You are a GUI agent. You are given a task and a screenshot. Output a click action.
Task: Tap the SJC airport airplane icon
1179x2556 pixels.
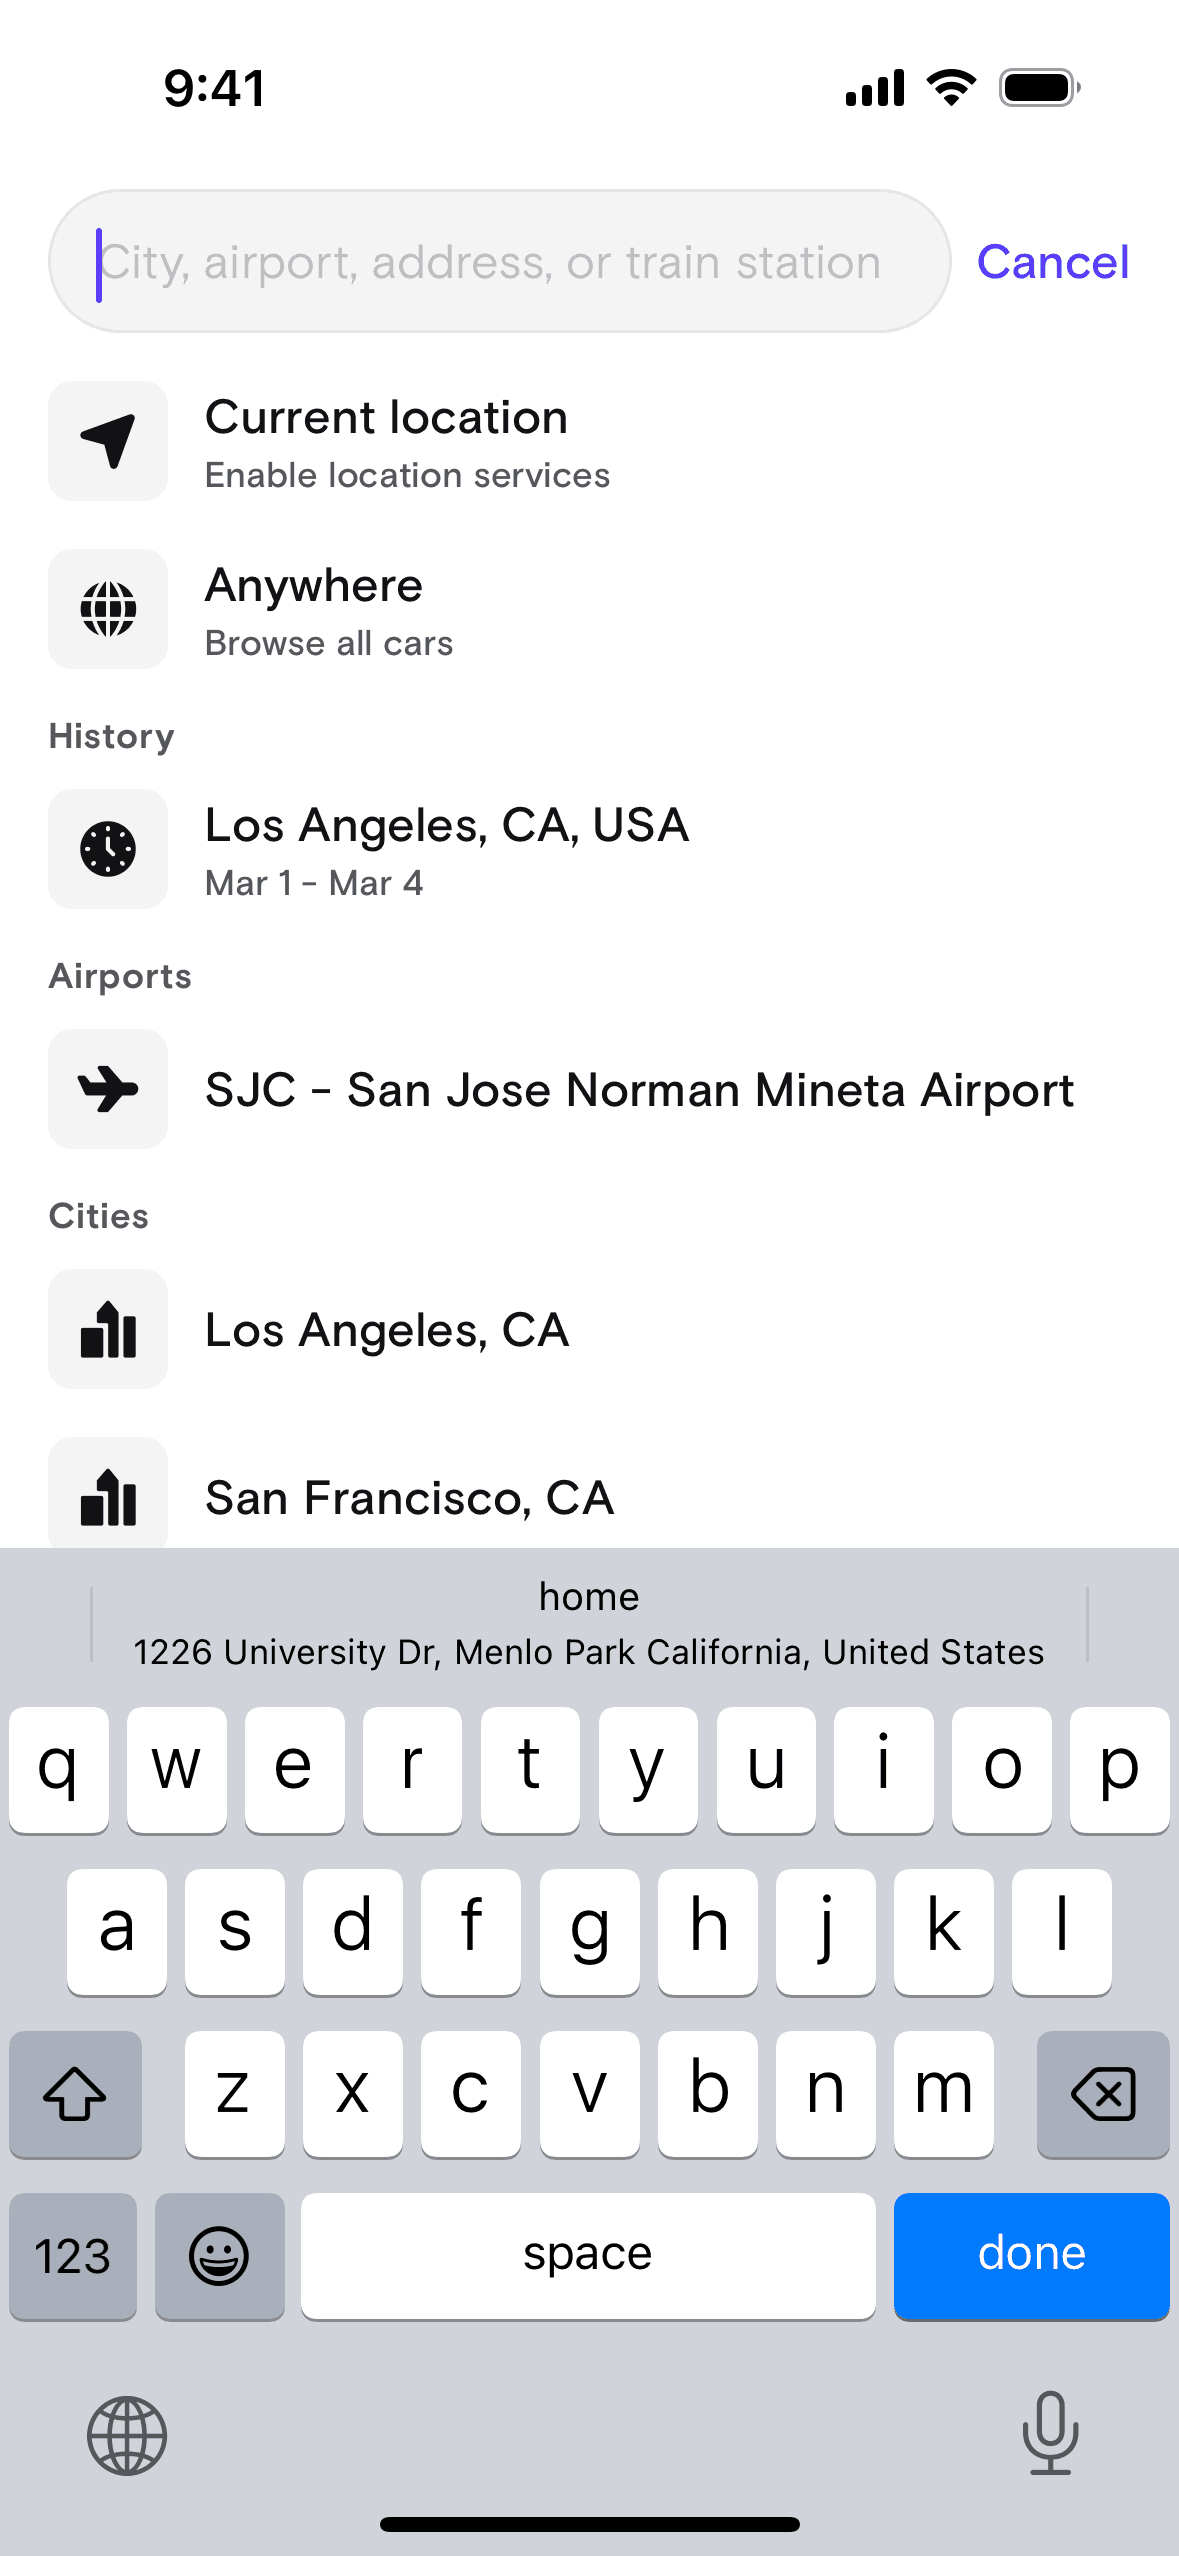click(108, 1089)
